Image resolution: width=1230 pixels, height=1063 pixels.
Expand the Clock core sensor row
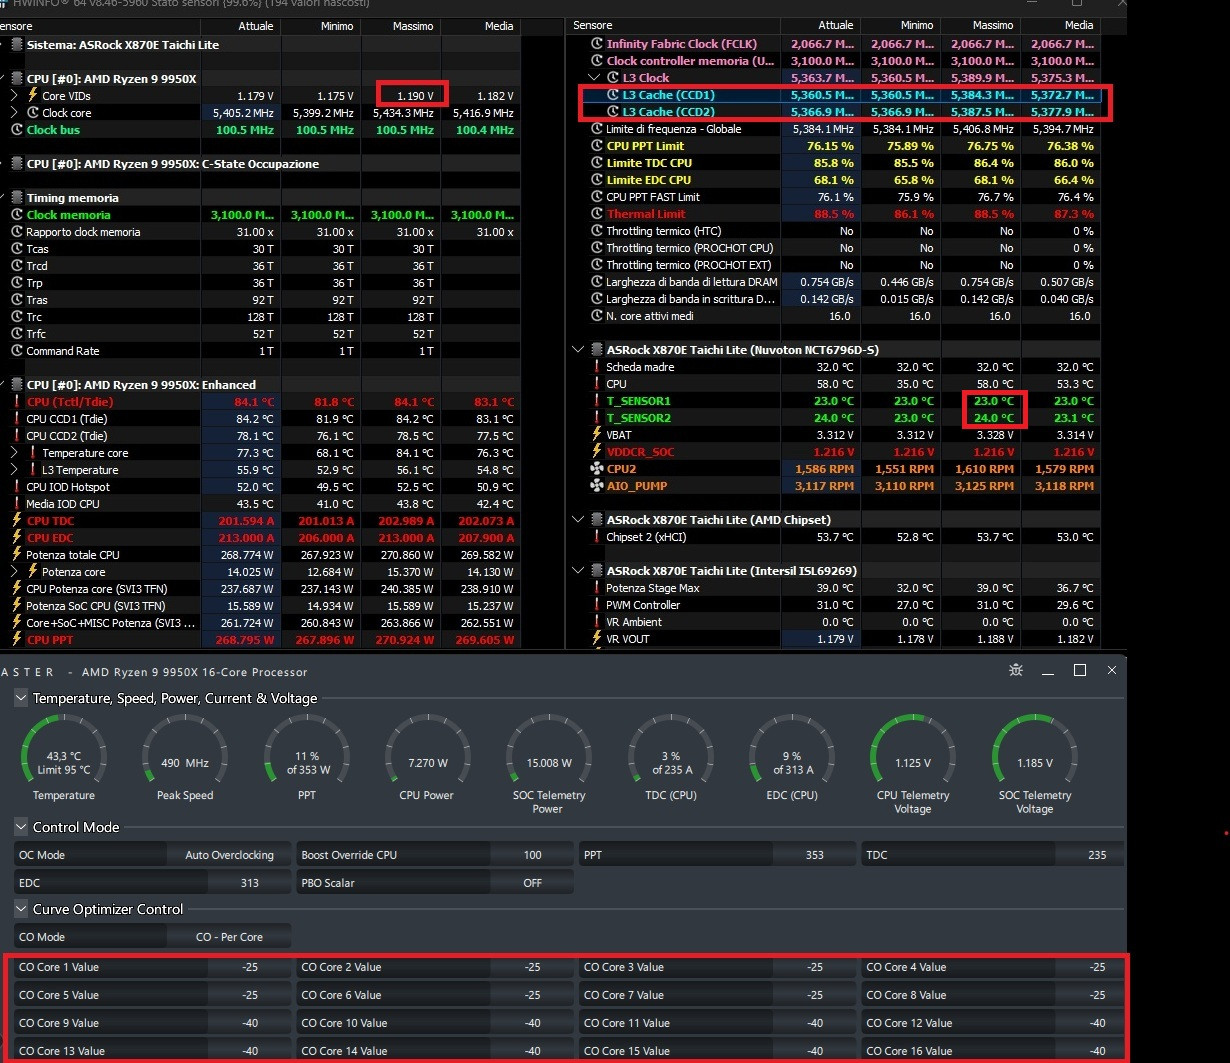pos(14,113)
